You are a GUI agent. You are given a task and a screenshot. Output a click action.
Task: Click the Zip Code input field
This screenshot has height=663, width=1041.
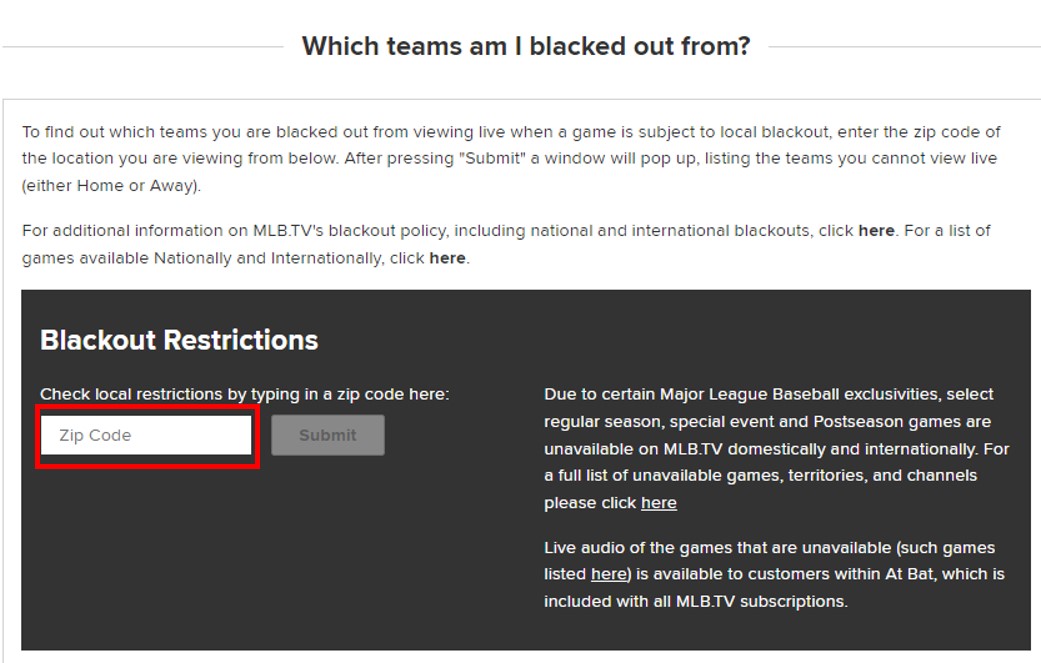(147, 436)
